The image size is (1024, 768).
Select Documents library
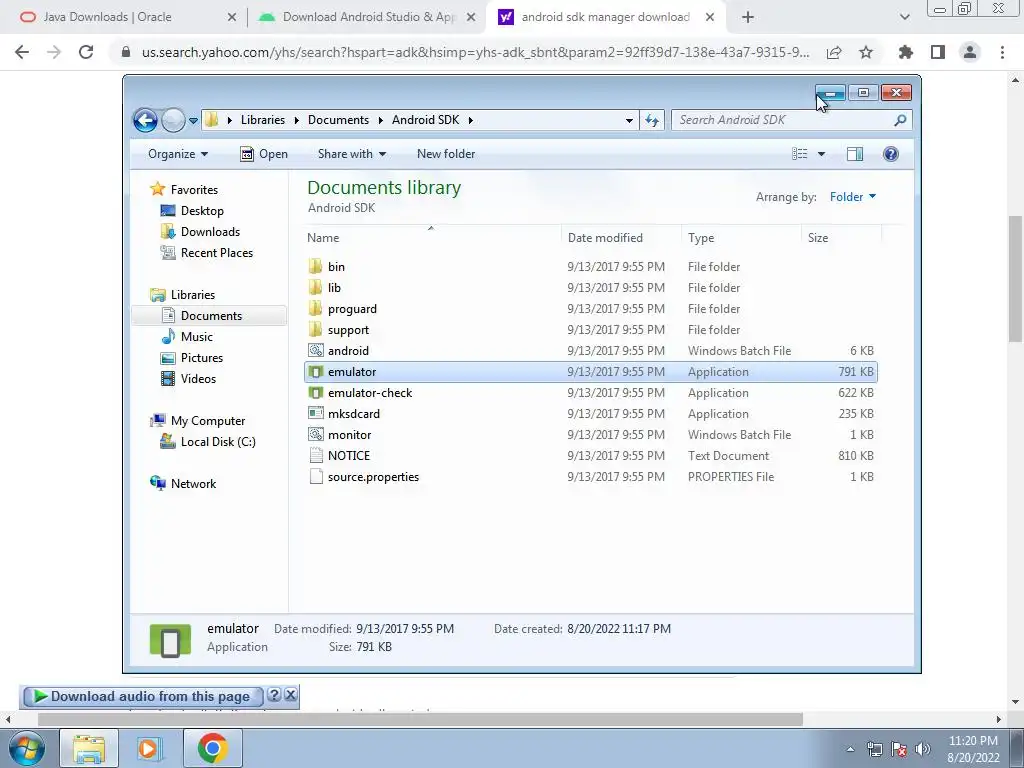[211, 315]
